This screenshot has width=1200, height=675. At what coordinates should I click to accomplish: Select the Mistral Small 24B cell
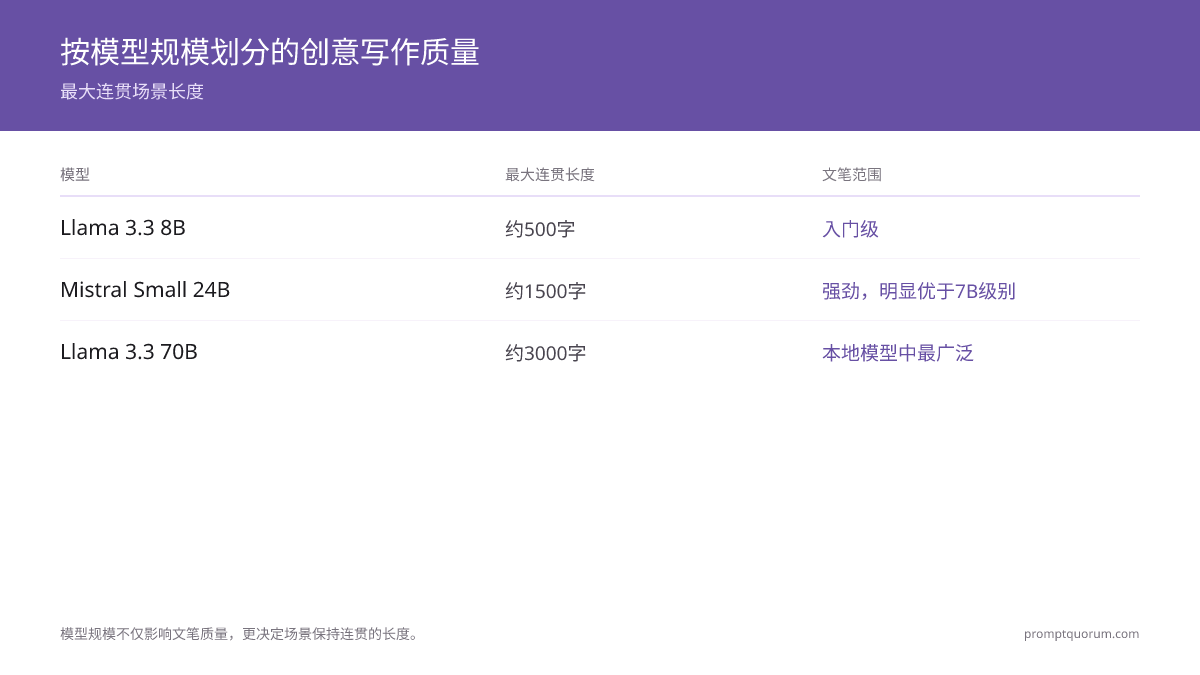(x=145, y=290)
